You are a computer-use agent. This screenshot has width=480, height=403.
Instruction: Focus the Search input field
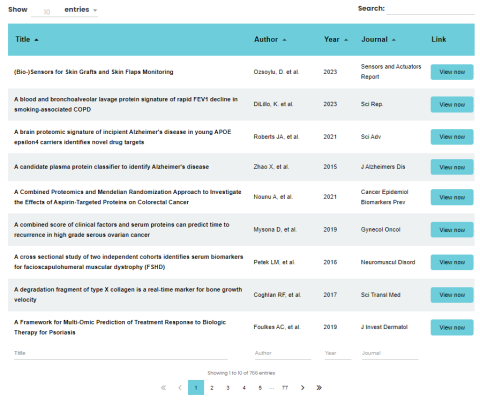pyautogui.click(x=430, y=9)
